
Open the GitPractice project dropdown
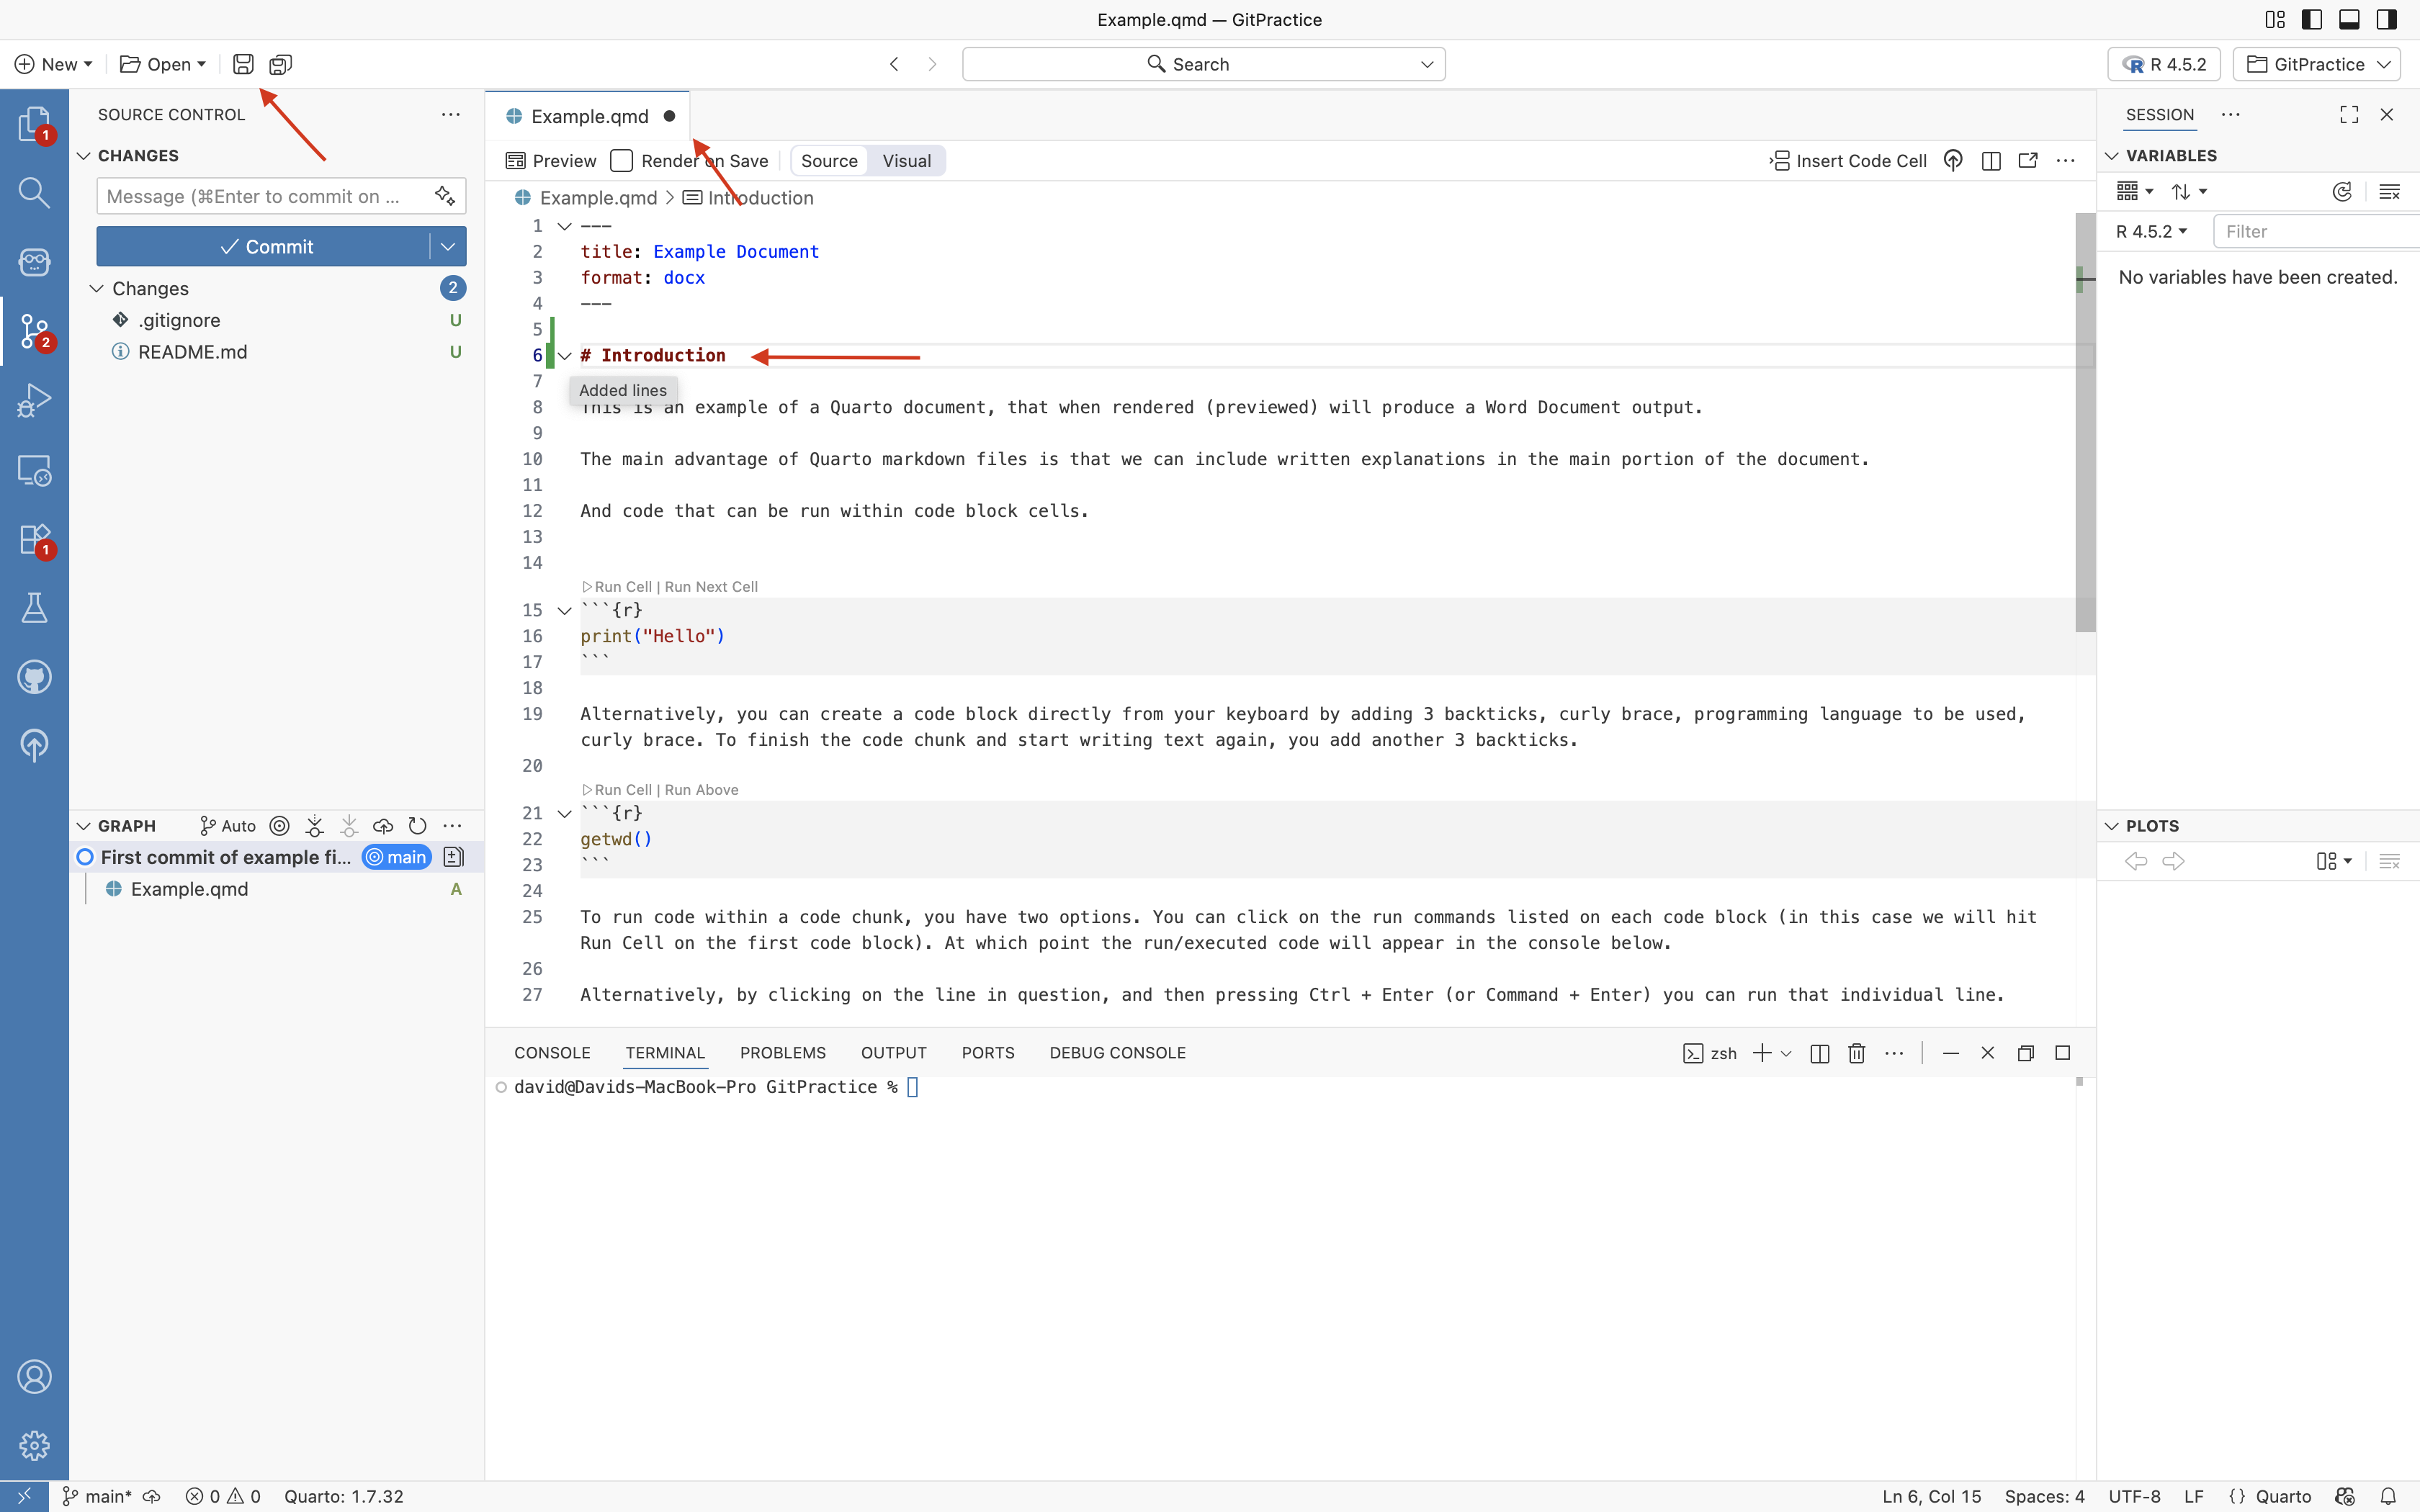2317,64
